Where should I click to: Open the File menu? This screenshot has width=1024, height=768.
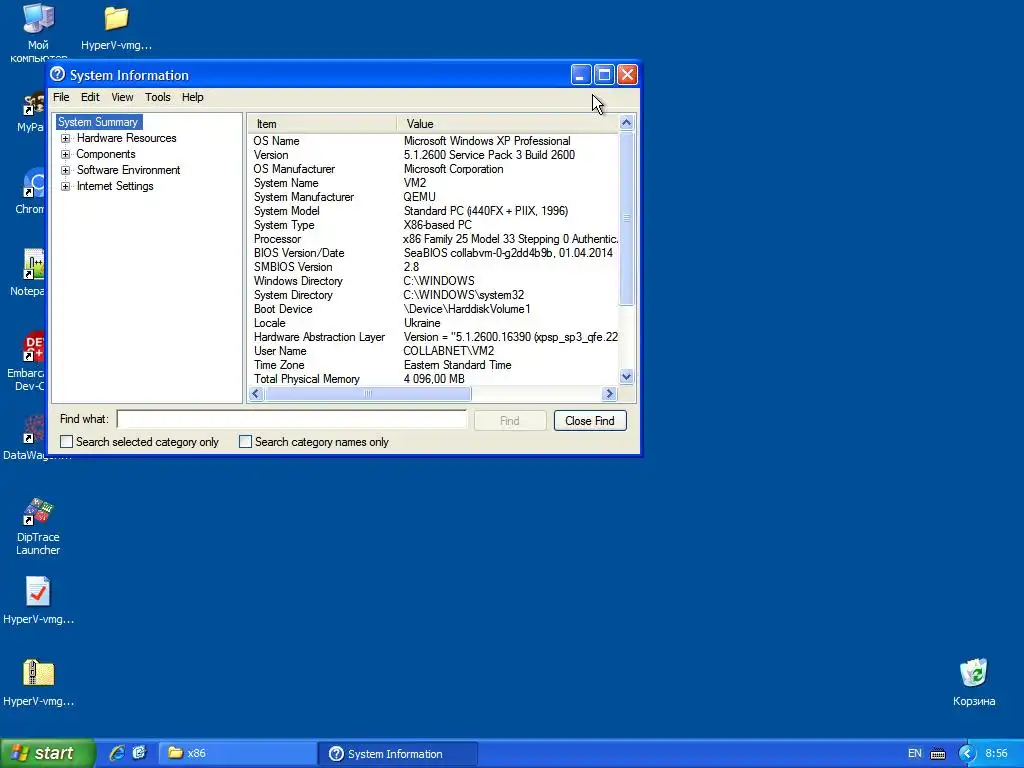click(x=61, y=97)
